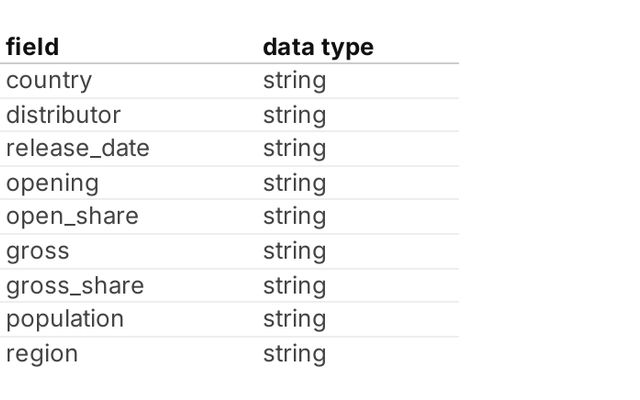This screenshot has height=400, width=640.
Task: Select the data type of population row
Action: click(x=294, y=319)
